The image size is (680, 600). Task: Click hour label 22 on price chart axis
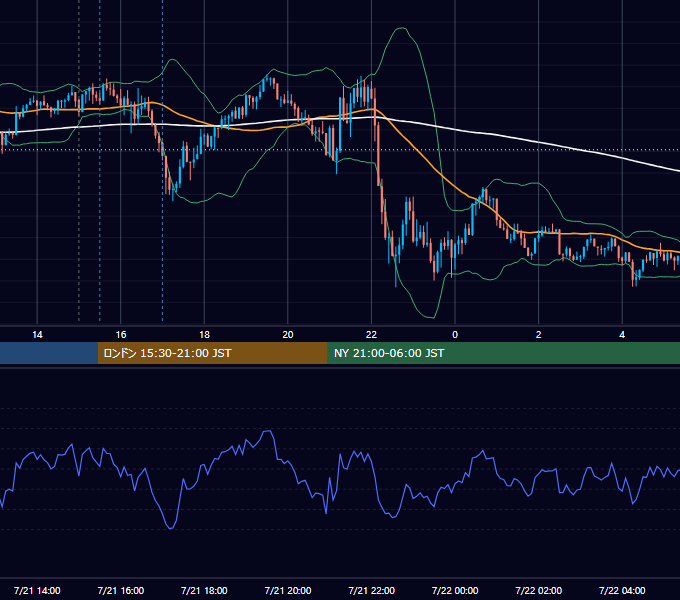(371, 335)
